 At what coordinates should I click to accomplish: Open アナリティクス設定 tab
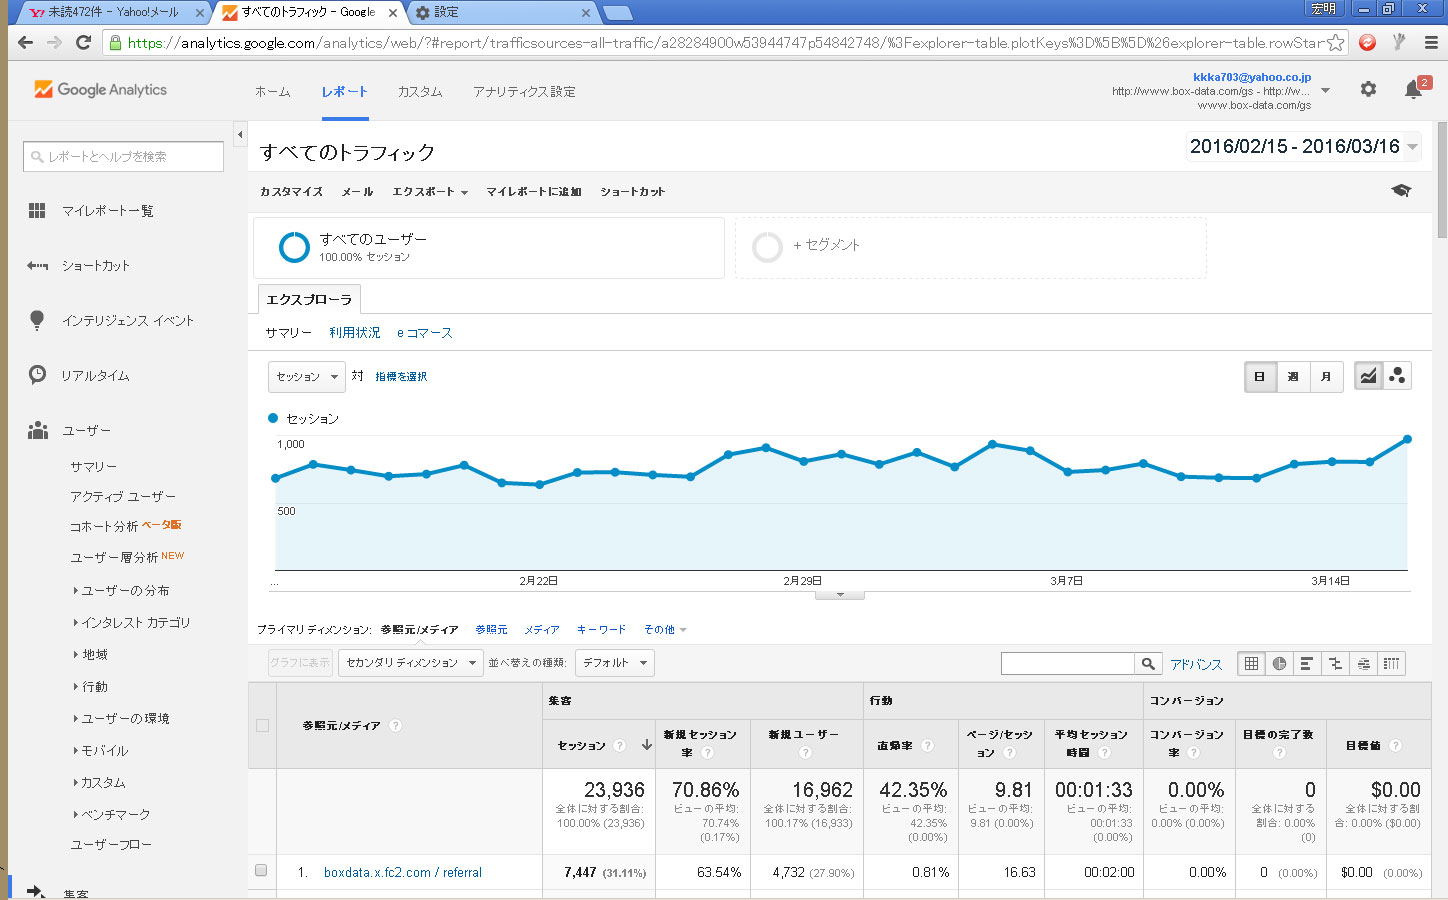(524, 91)
